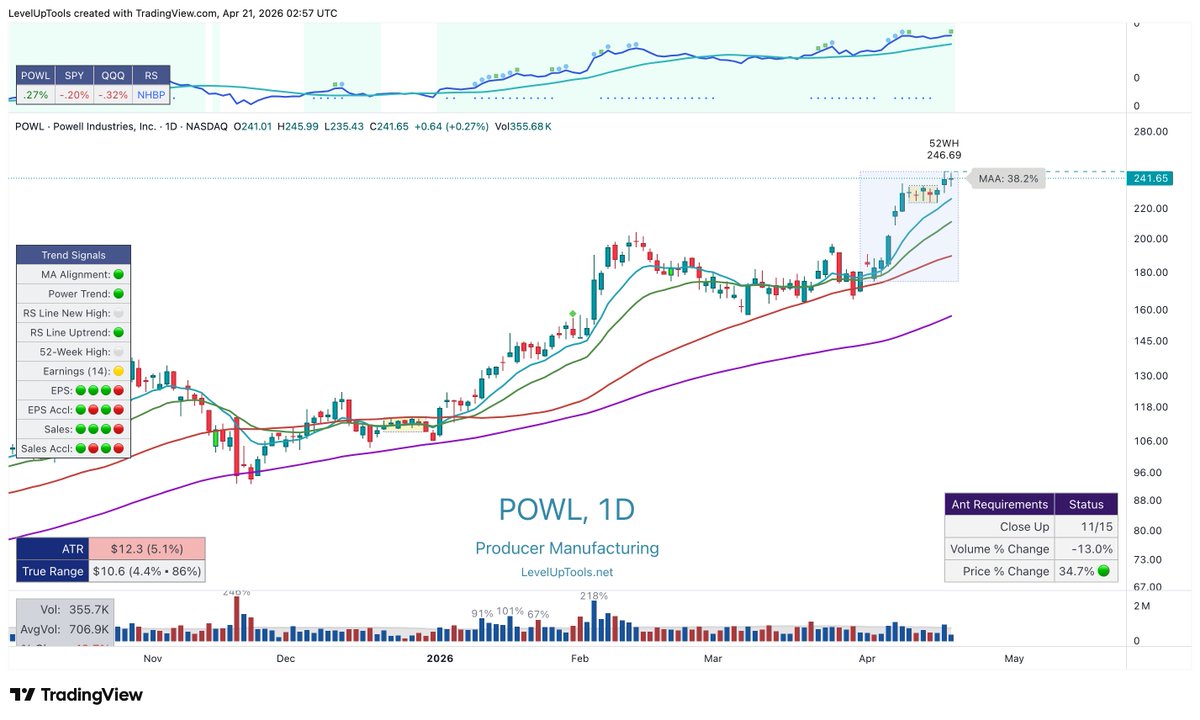Click the green RS Line Uptrend dot
Screen dimensions: 1200x720
(119, 332)
